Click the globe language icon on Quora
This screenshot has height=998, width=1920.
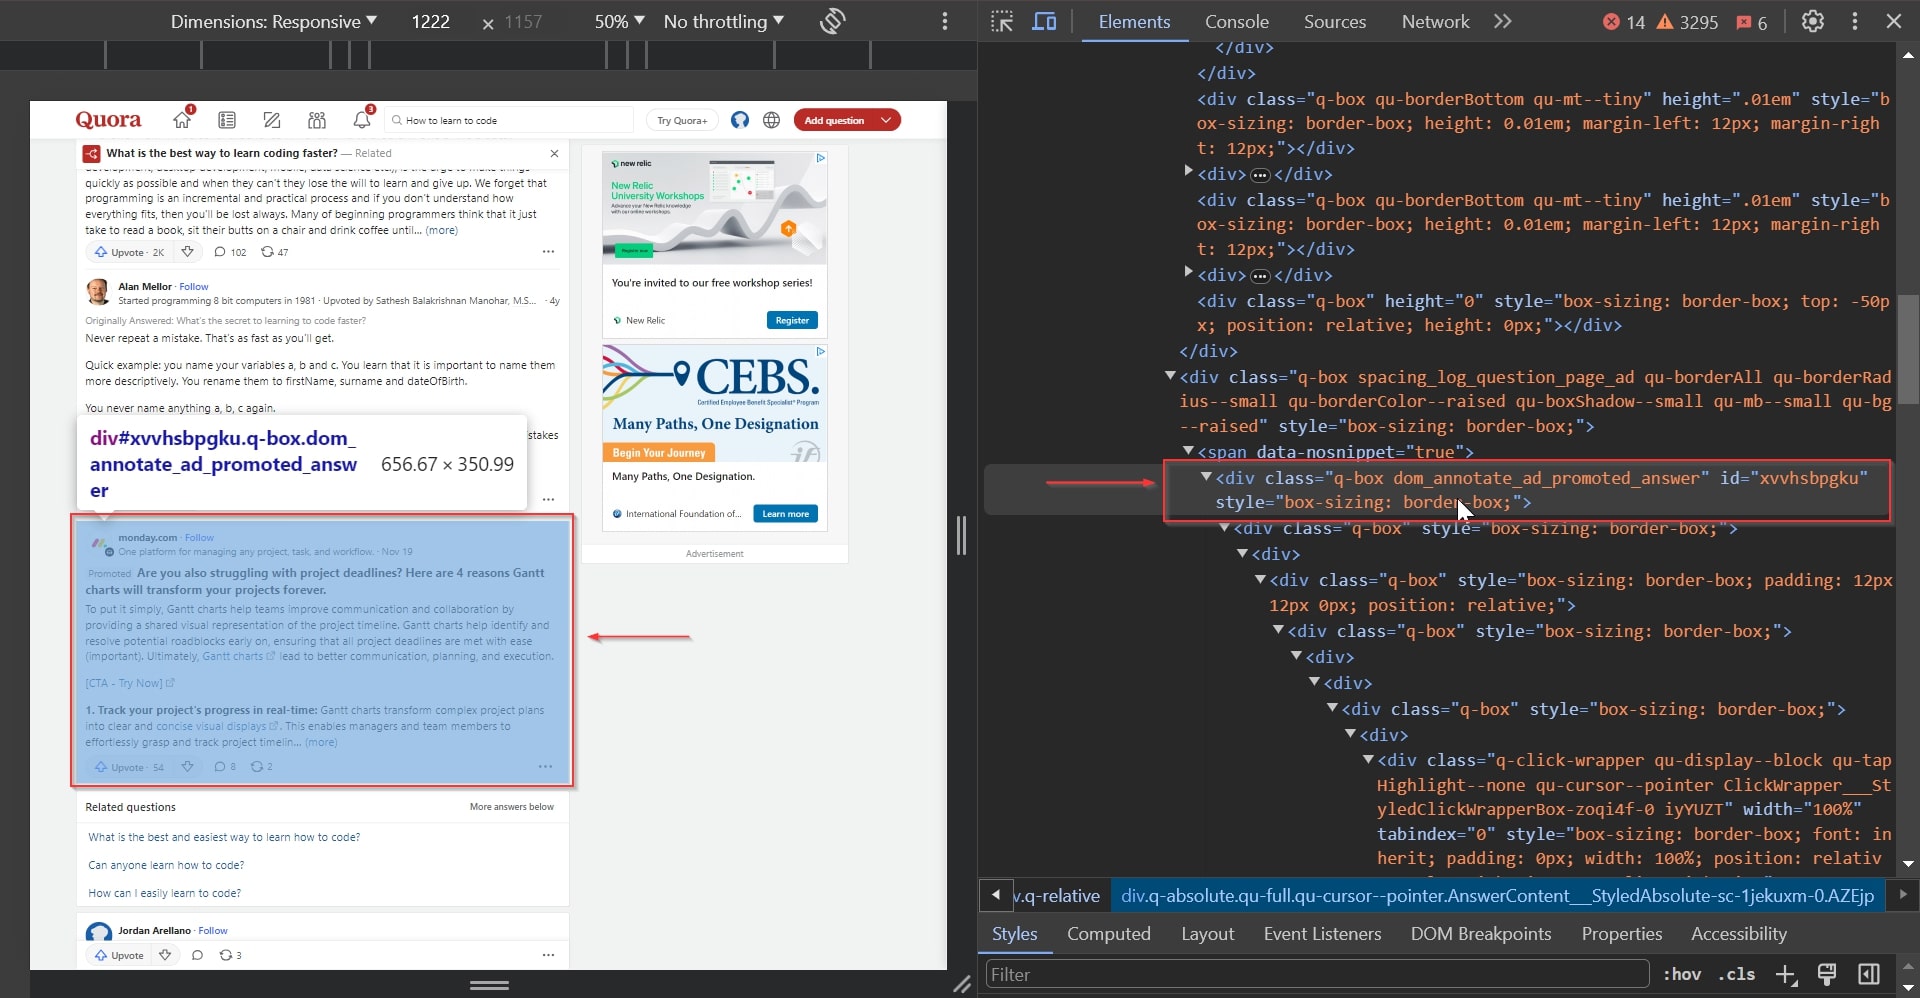click(771, 120)
